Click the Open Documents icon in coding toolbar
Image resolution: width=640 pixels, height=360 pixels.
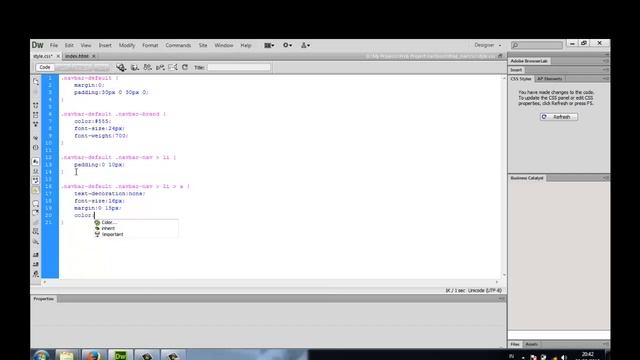click(x=36, y=81)
